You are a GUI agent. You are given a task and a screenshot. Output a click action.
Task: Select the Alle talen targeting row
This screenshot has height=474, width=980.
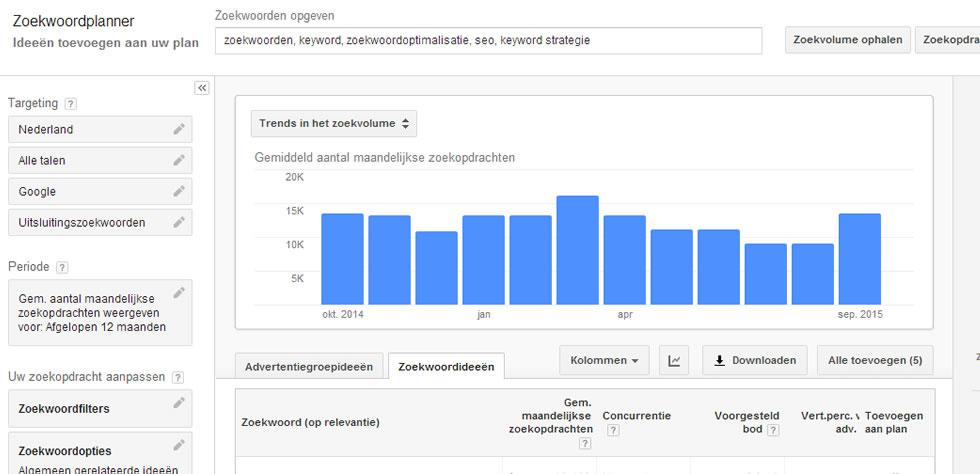coord(100,161)
